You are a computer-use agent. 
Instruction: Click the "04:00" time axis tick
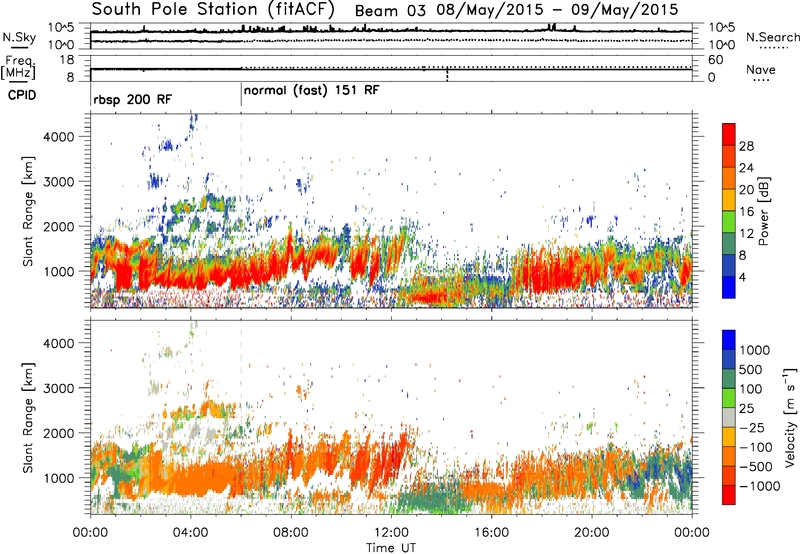pos(191,533)
